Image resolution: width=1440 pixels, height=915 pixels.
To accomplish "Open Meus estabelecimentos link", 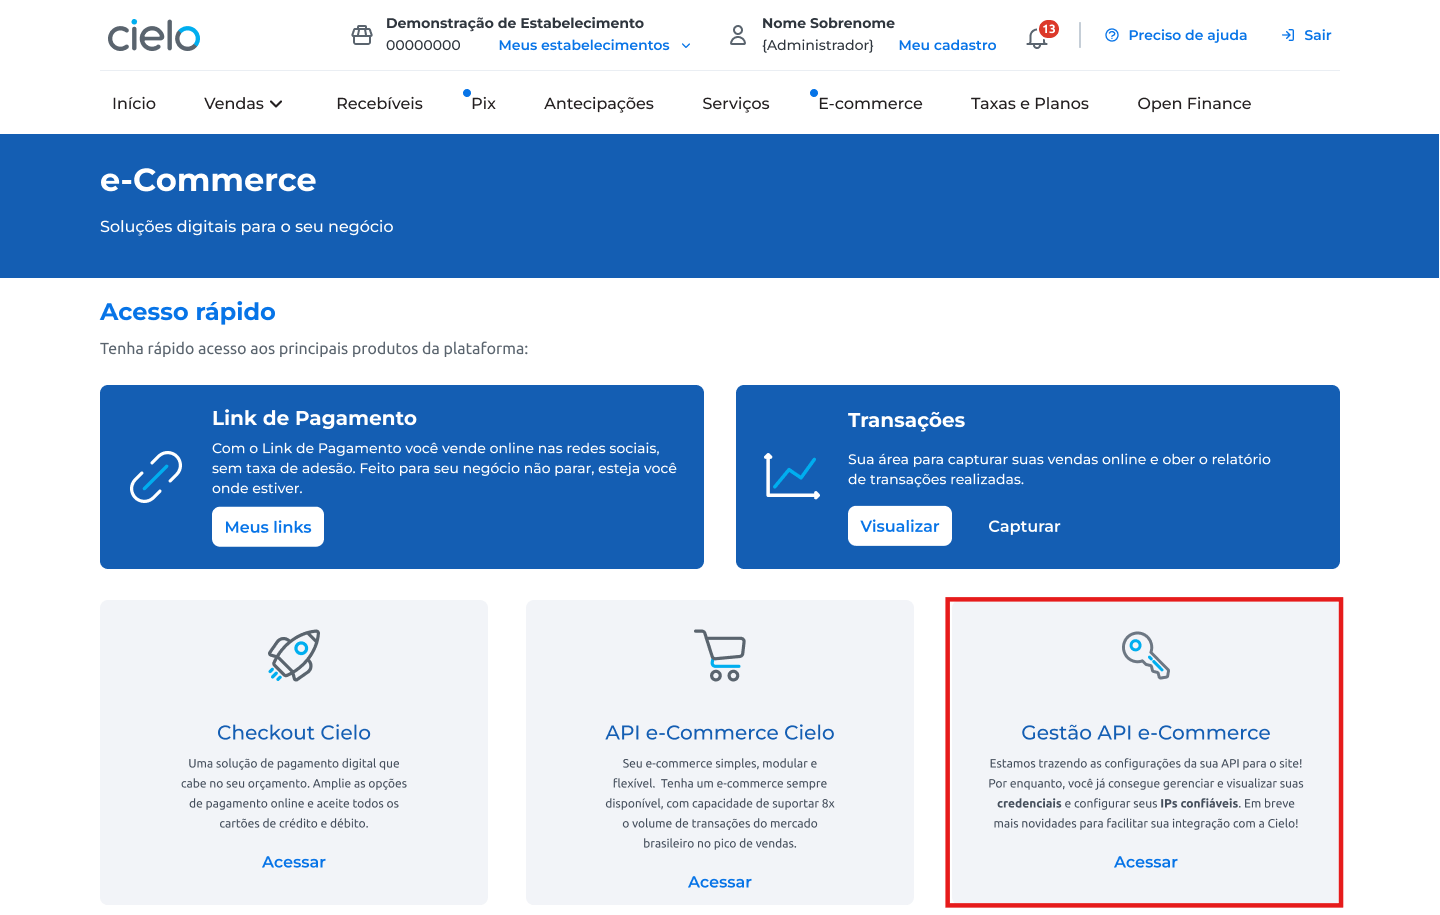I will pyautogui.click(x=584, y=45).
